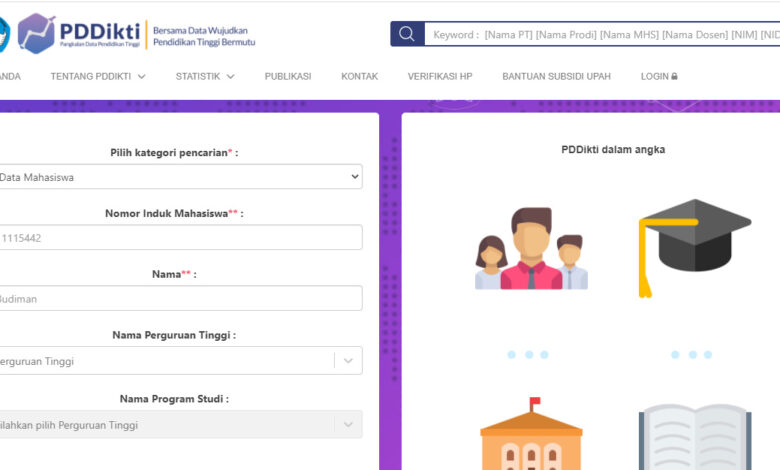This screenshot has width=780, height=470.
Task: Expand the STATISTIK menu
Action: pos(204,77)
